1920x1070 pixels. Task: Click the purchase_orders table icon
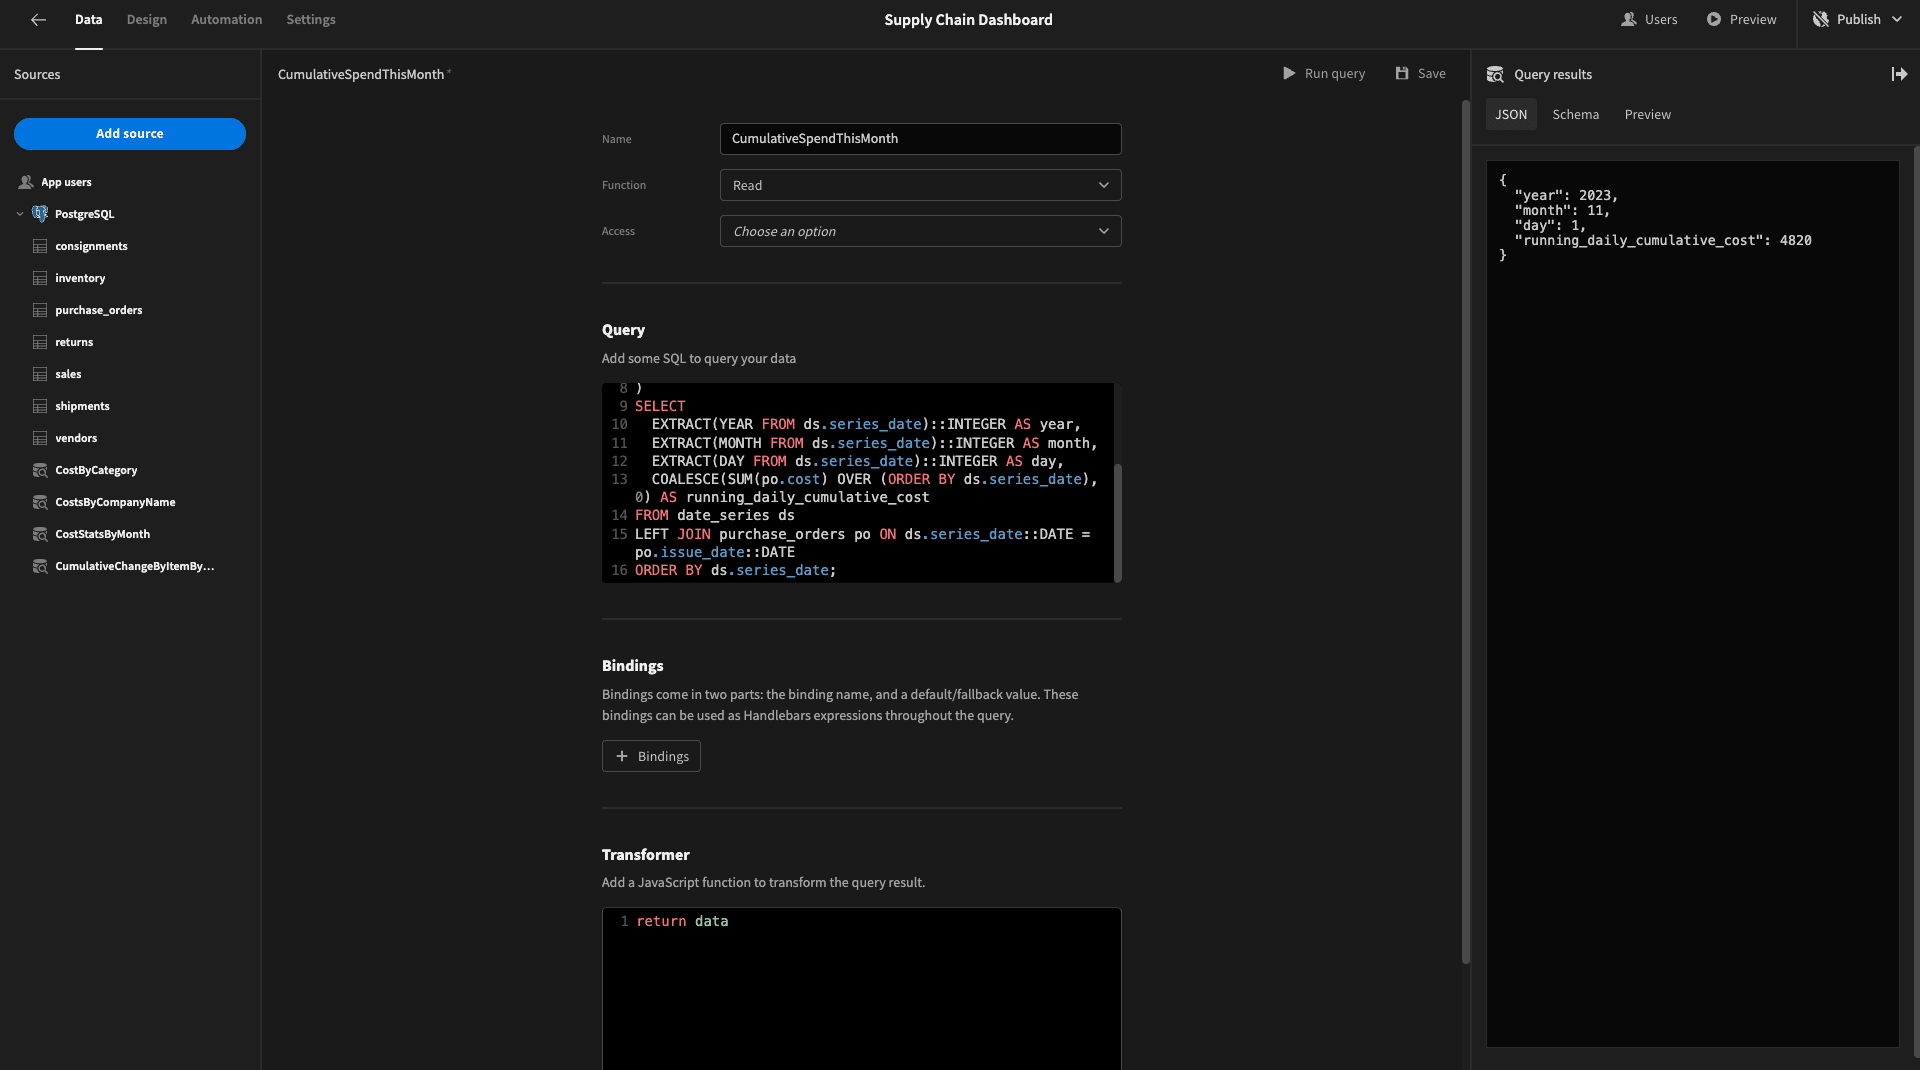click(40, 310)
